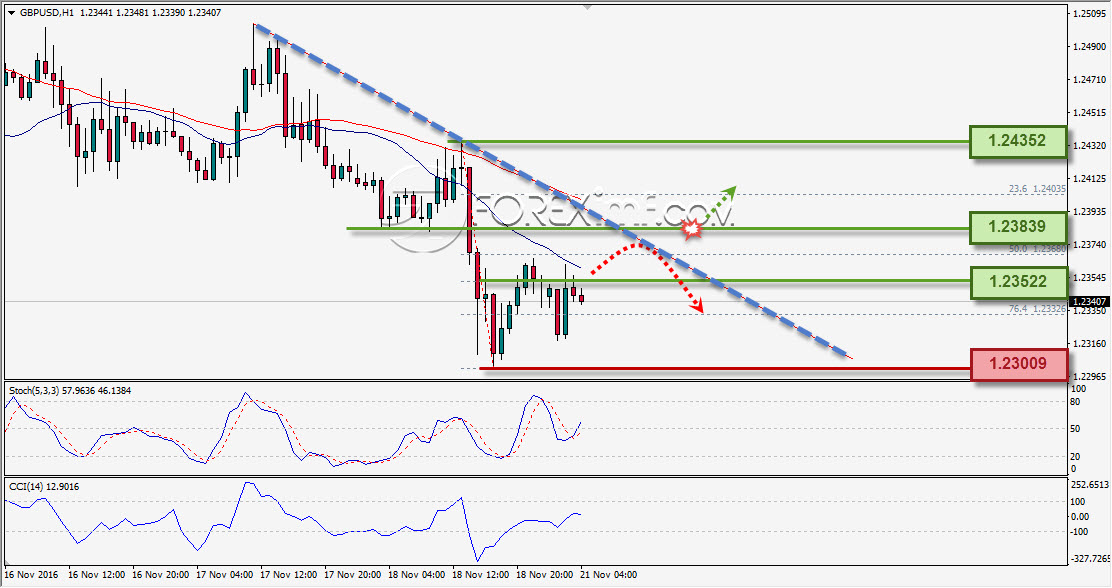Click price axis value 1.24125
Screen dimensions: 1112x588
(1089, 179)
